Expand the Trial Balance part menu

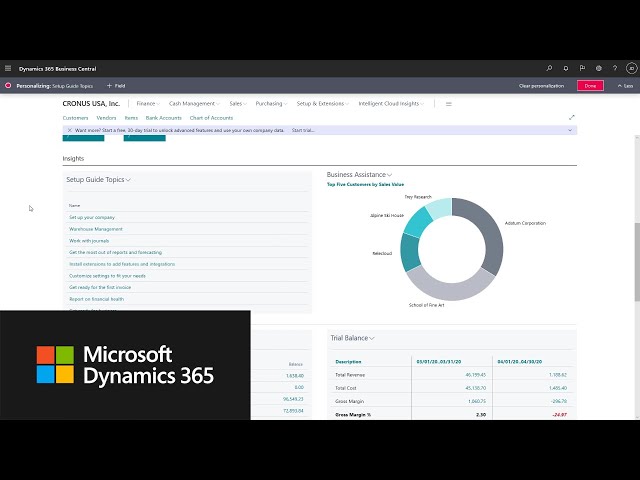374,338
